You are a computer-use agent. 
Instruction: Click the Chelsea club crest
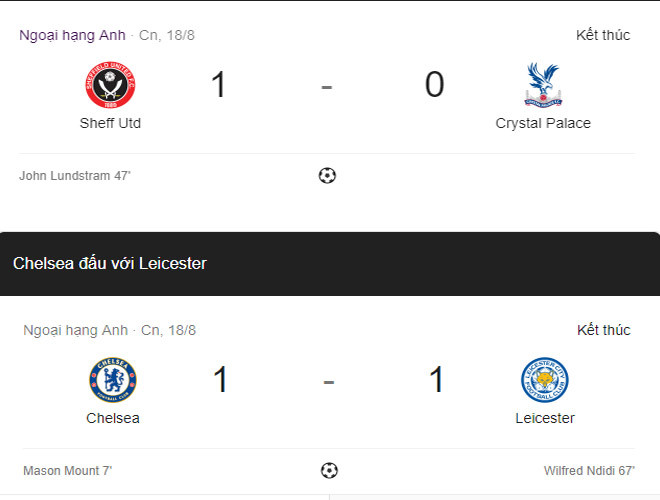click(x=113, y=380)
